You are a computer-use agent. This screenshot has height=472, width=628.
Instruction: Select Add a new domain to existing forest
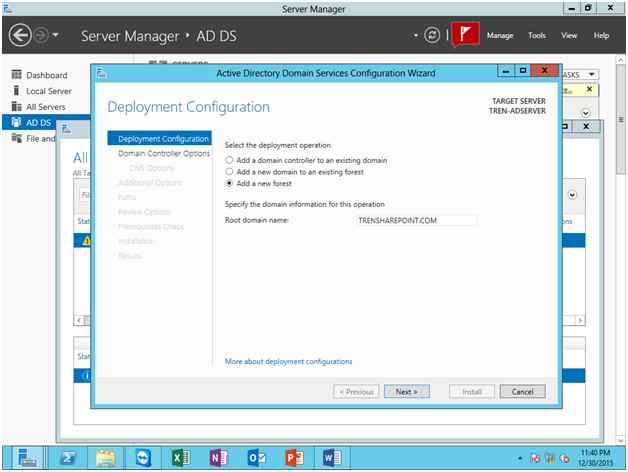coord(229,172)
